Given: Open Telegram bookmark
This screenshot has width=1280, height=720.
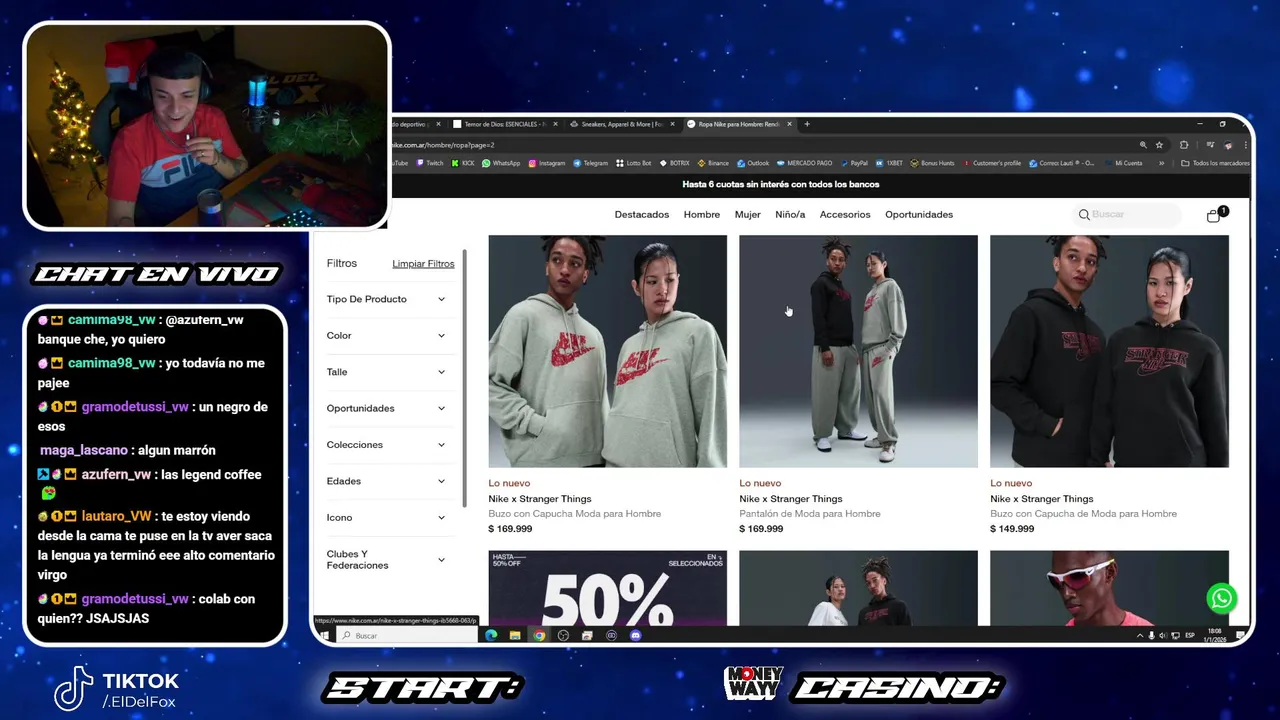Looking at the screenshot, I should 591,163.
